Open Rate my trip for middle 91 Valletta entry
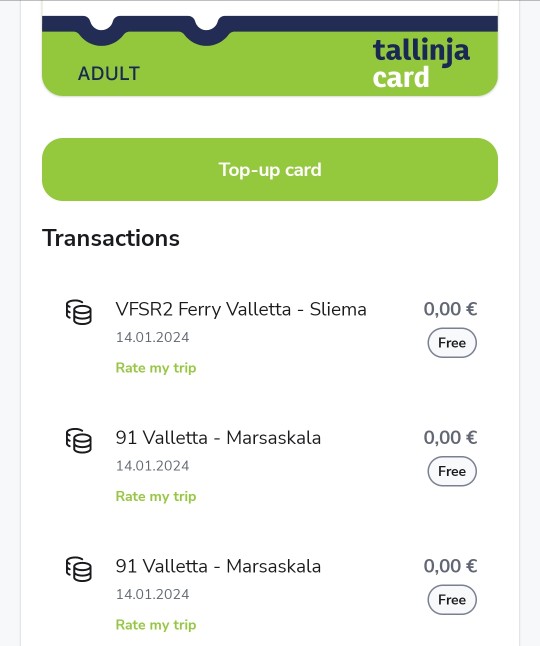Viewport: 540px width, 646px height. 156,496
